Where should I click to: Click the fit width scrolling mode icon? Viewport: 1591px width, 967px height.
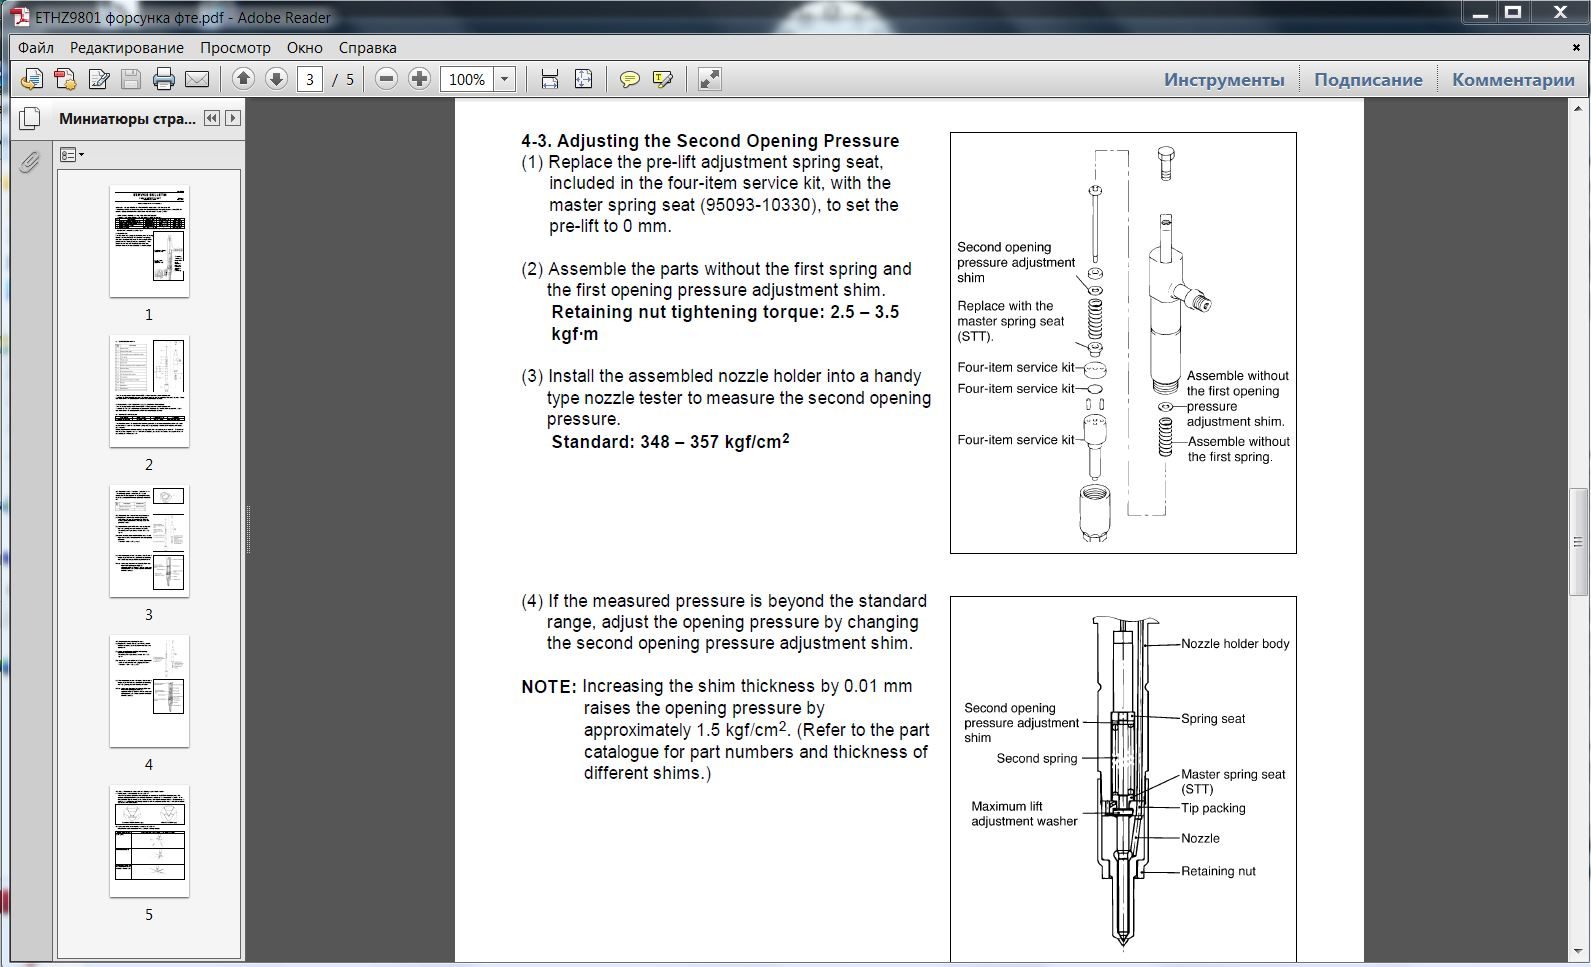(549, 79)
